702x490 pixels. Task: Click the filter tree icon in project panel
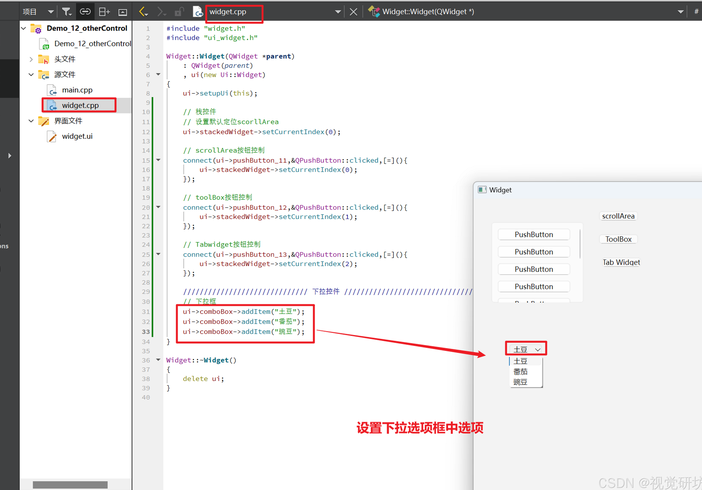pos(66,12)
